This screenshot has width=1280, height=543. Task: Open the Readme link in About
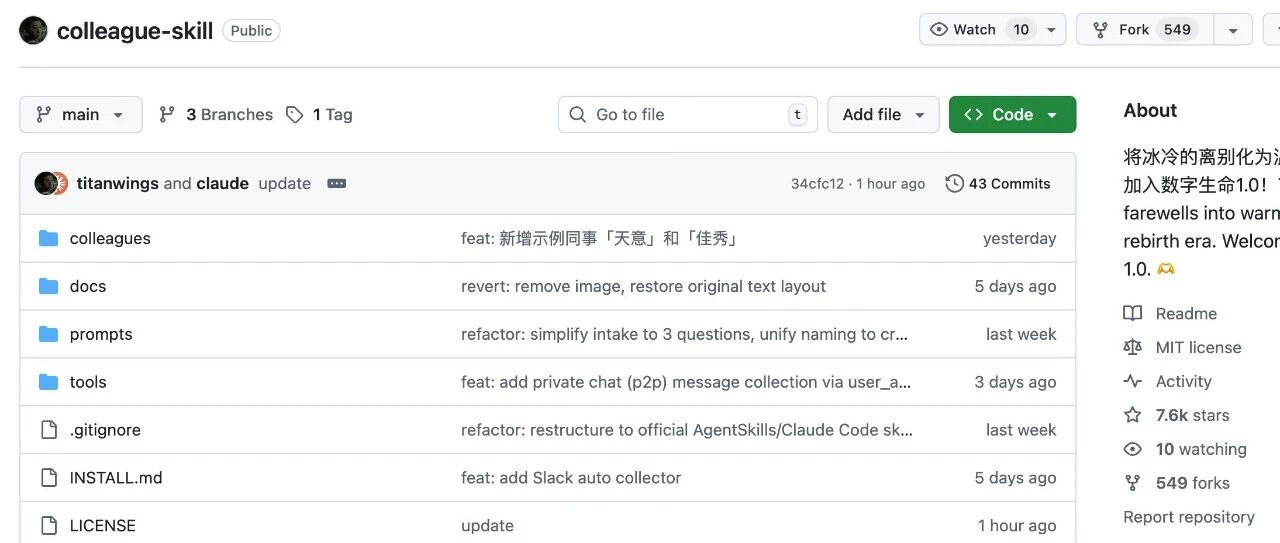[x=1186, y=313]
